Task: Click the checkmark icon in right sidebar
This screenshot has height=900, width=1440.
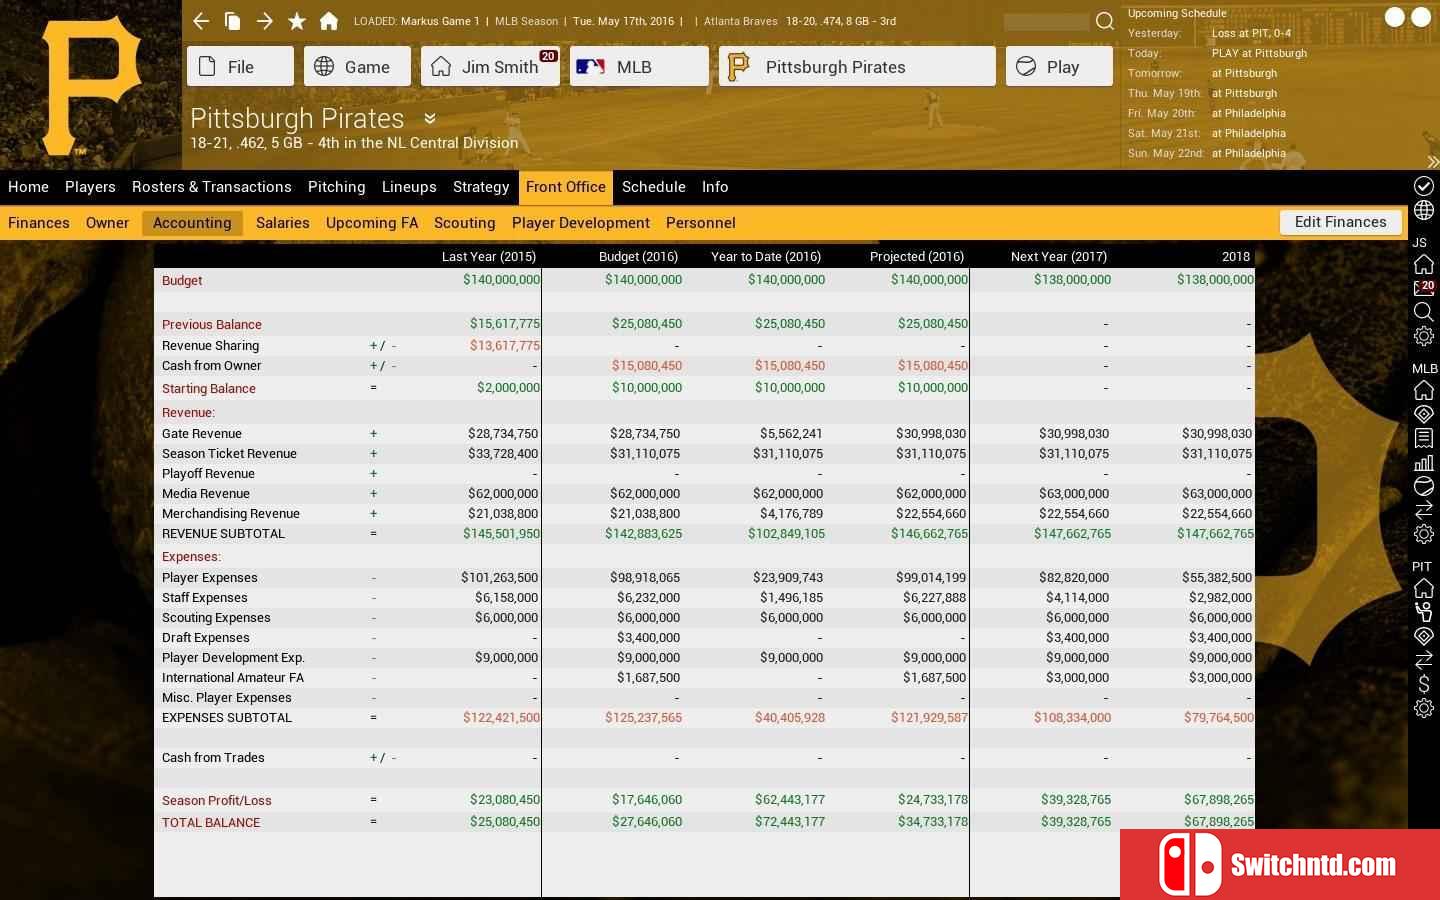Action: point(1424,186)
